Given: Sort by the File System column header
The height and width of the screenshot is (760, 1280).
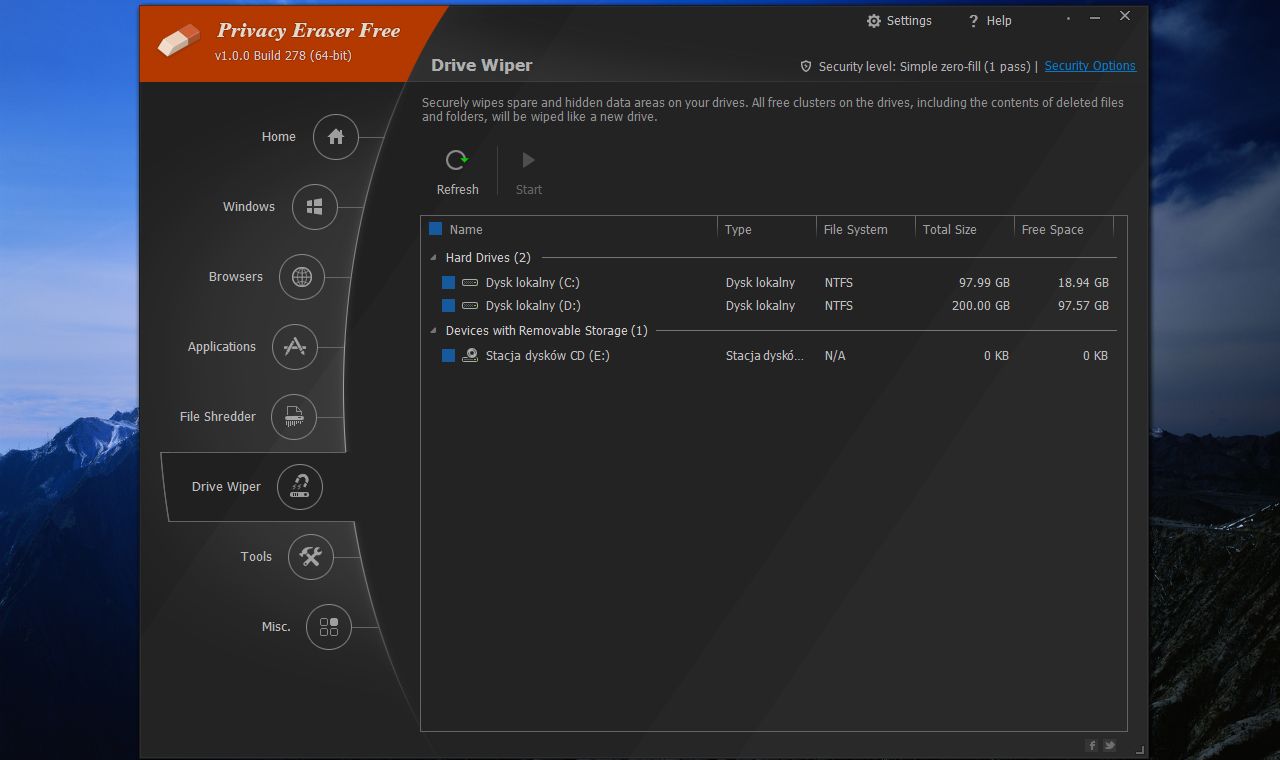Looking at the screenshot, I should [x=855, y=230].
